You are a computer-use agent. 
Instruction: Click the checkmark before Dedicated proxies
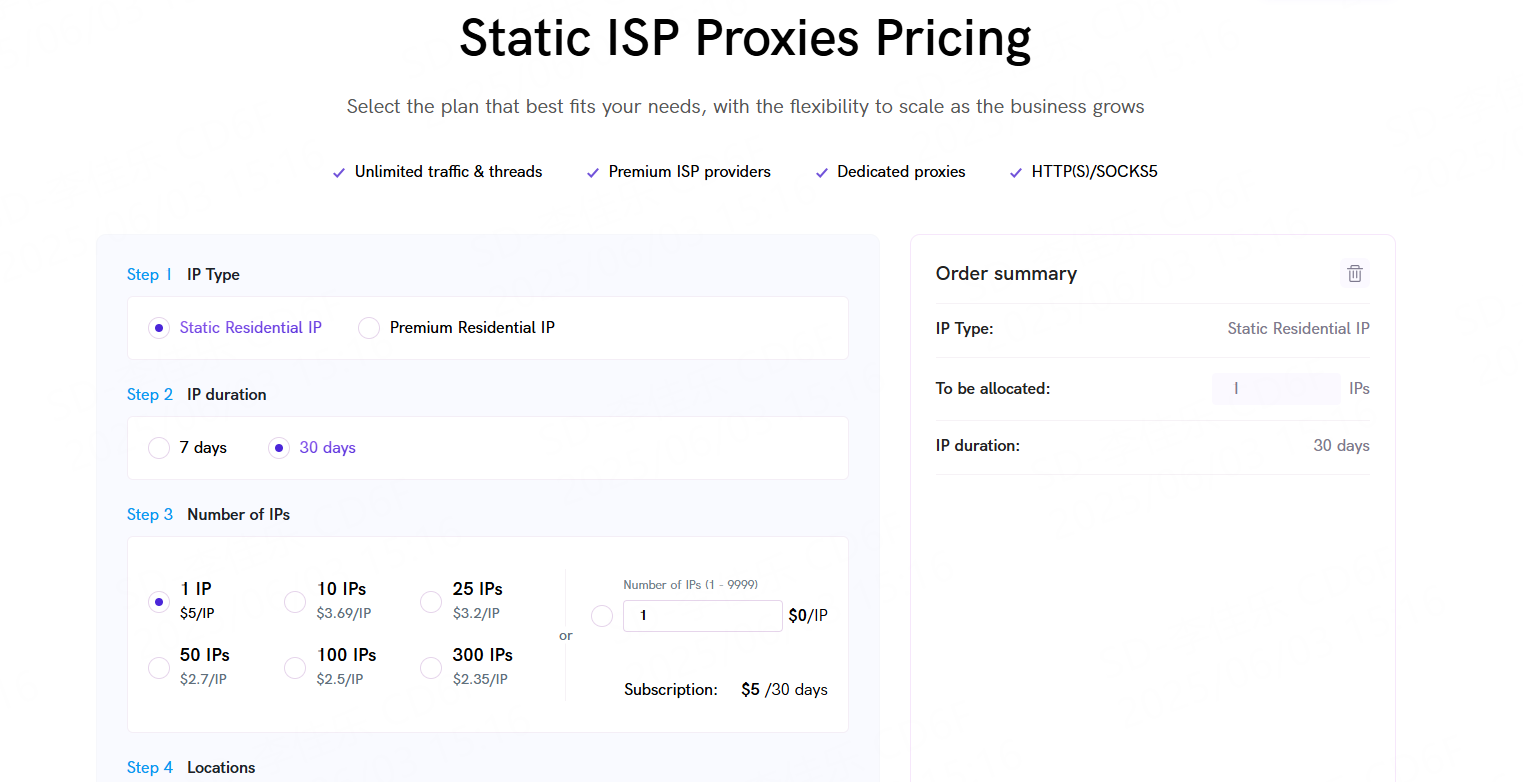click(x=822, y=173)
